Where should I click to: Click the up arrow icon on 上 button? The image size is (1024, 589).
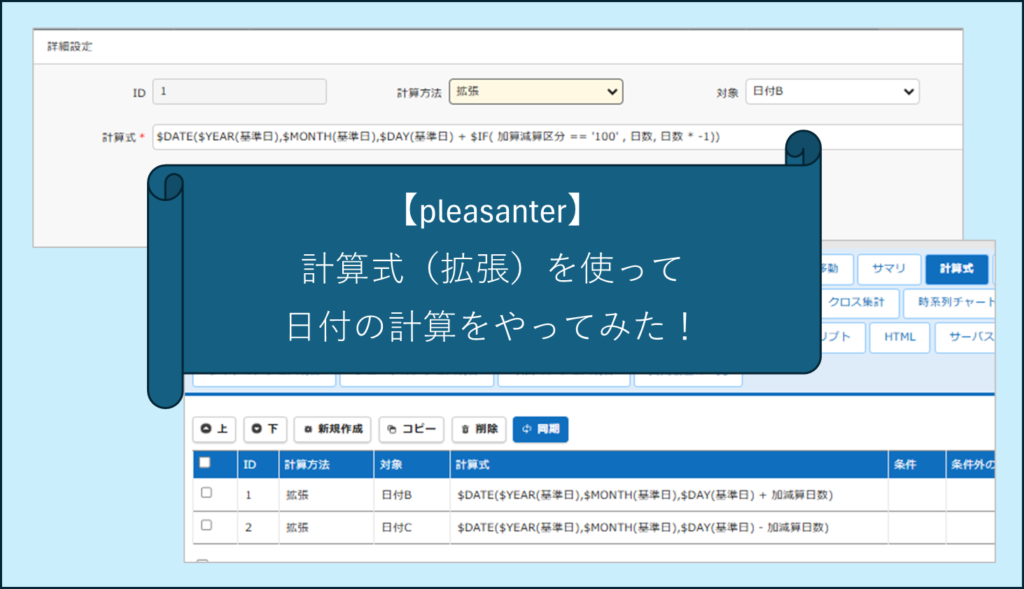[206, 429]
